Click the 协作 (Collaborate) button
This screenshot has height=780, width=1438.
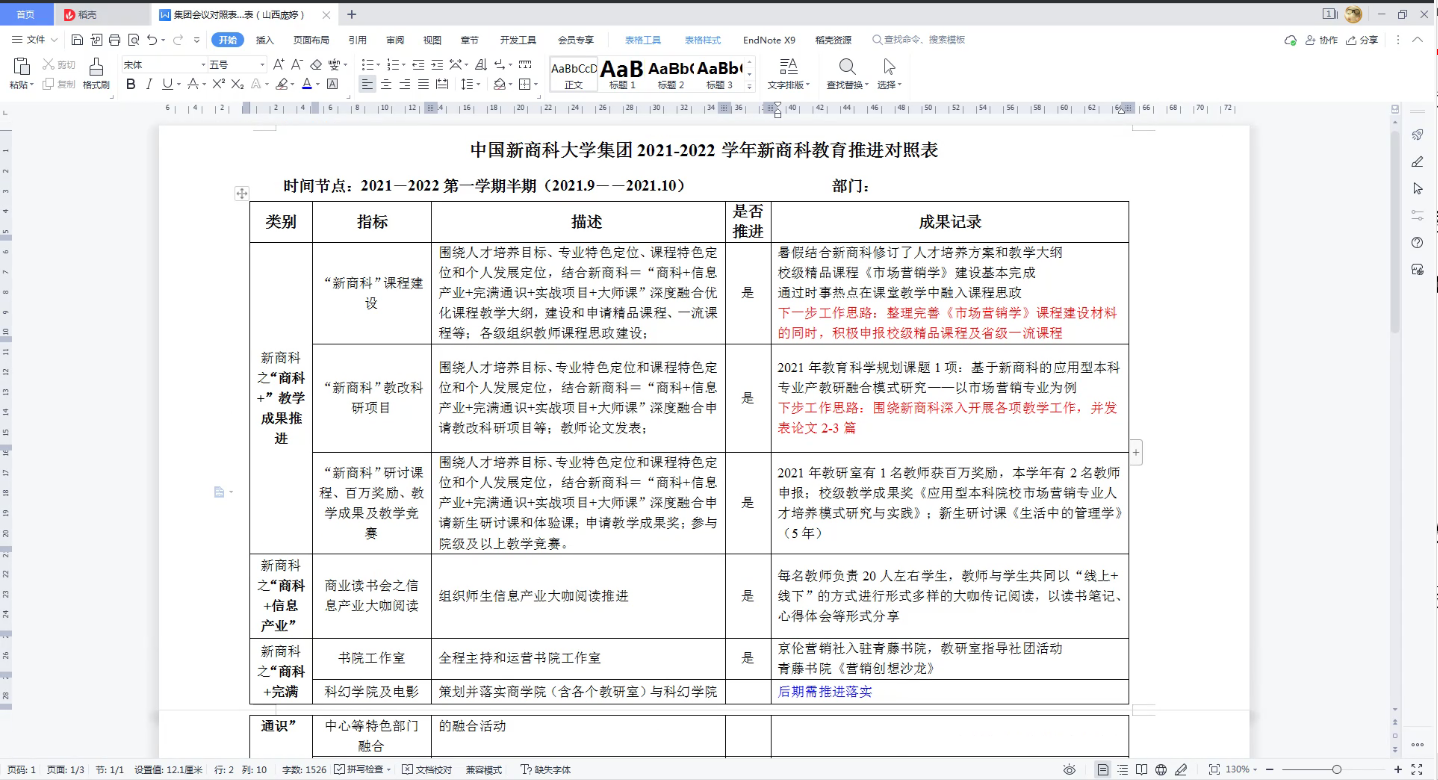[x=1320, y=40]
